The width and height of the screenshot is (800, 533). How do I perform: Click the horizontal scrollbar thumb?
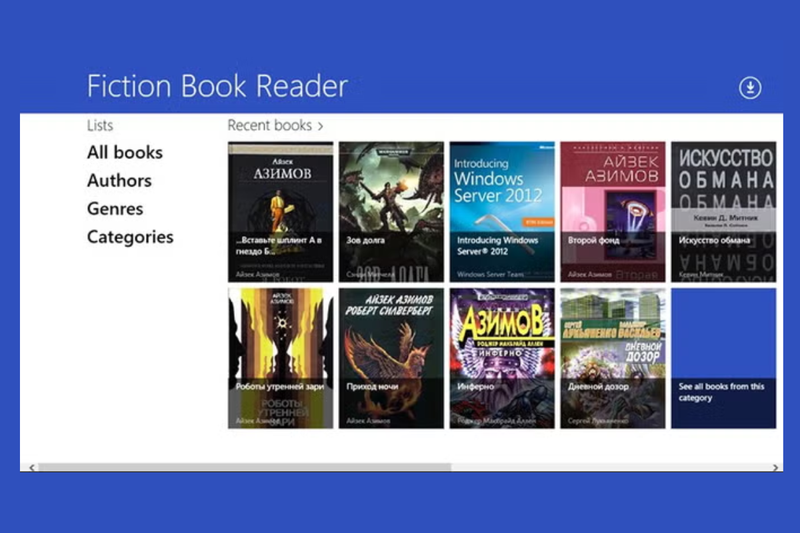coord(244,467)
